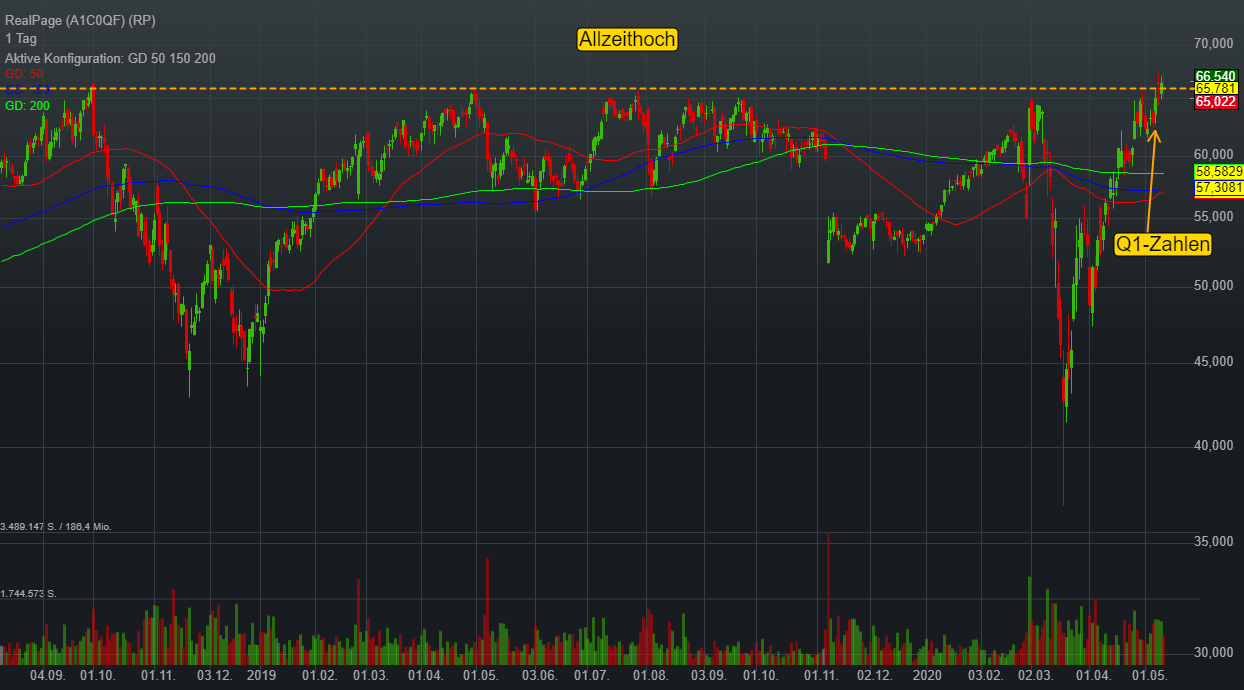Click the 03.12. date label
This screenshot has height=690, width=1244.
point(215,676)
